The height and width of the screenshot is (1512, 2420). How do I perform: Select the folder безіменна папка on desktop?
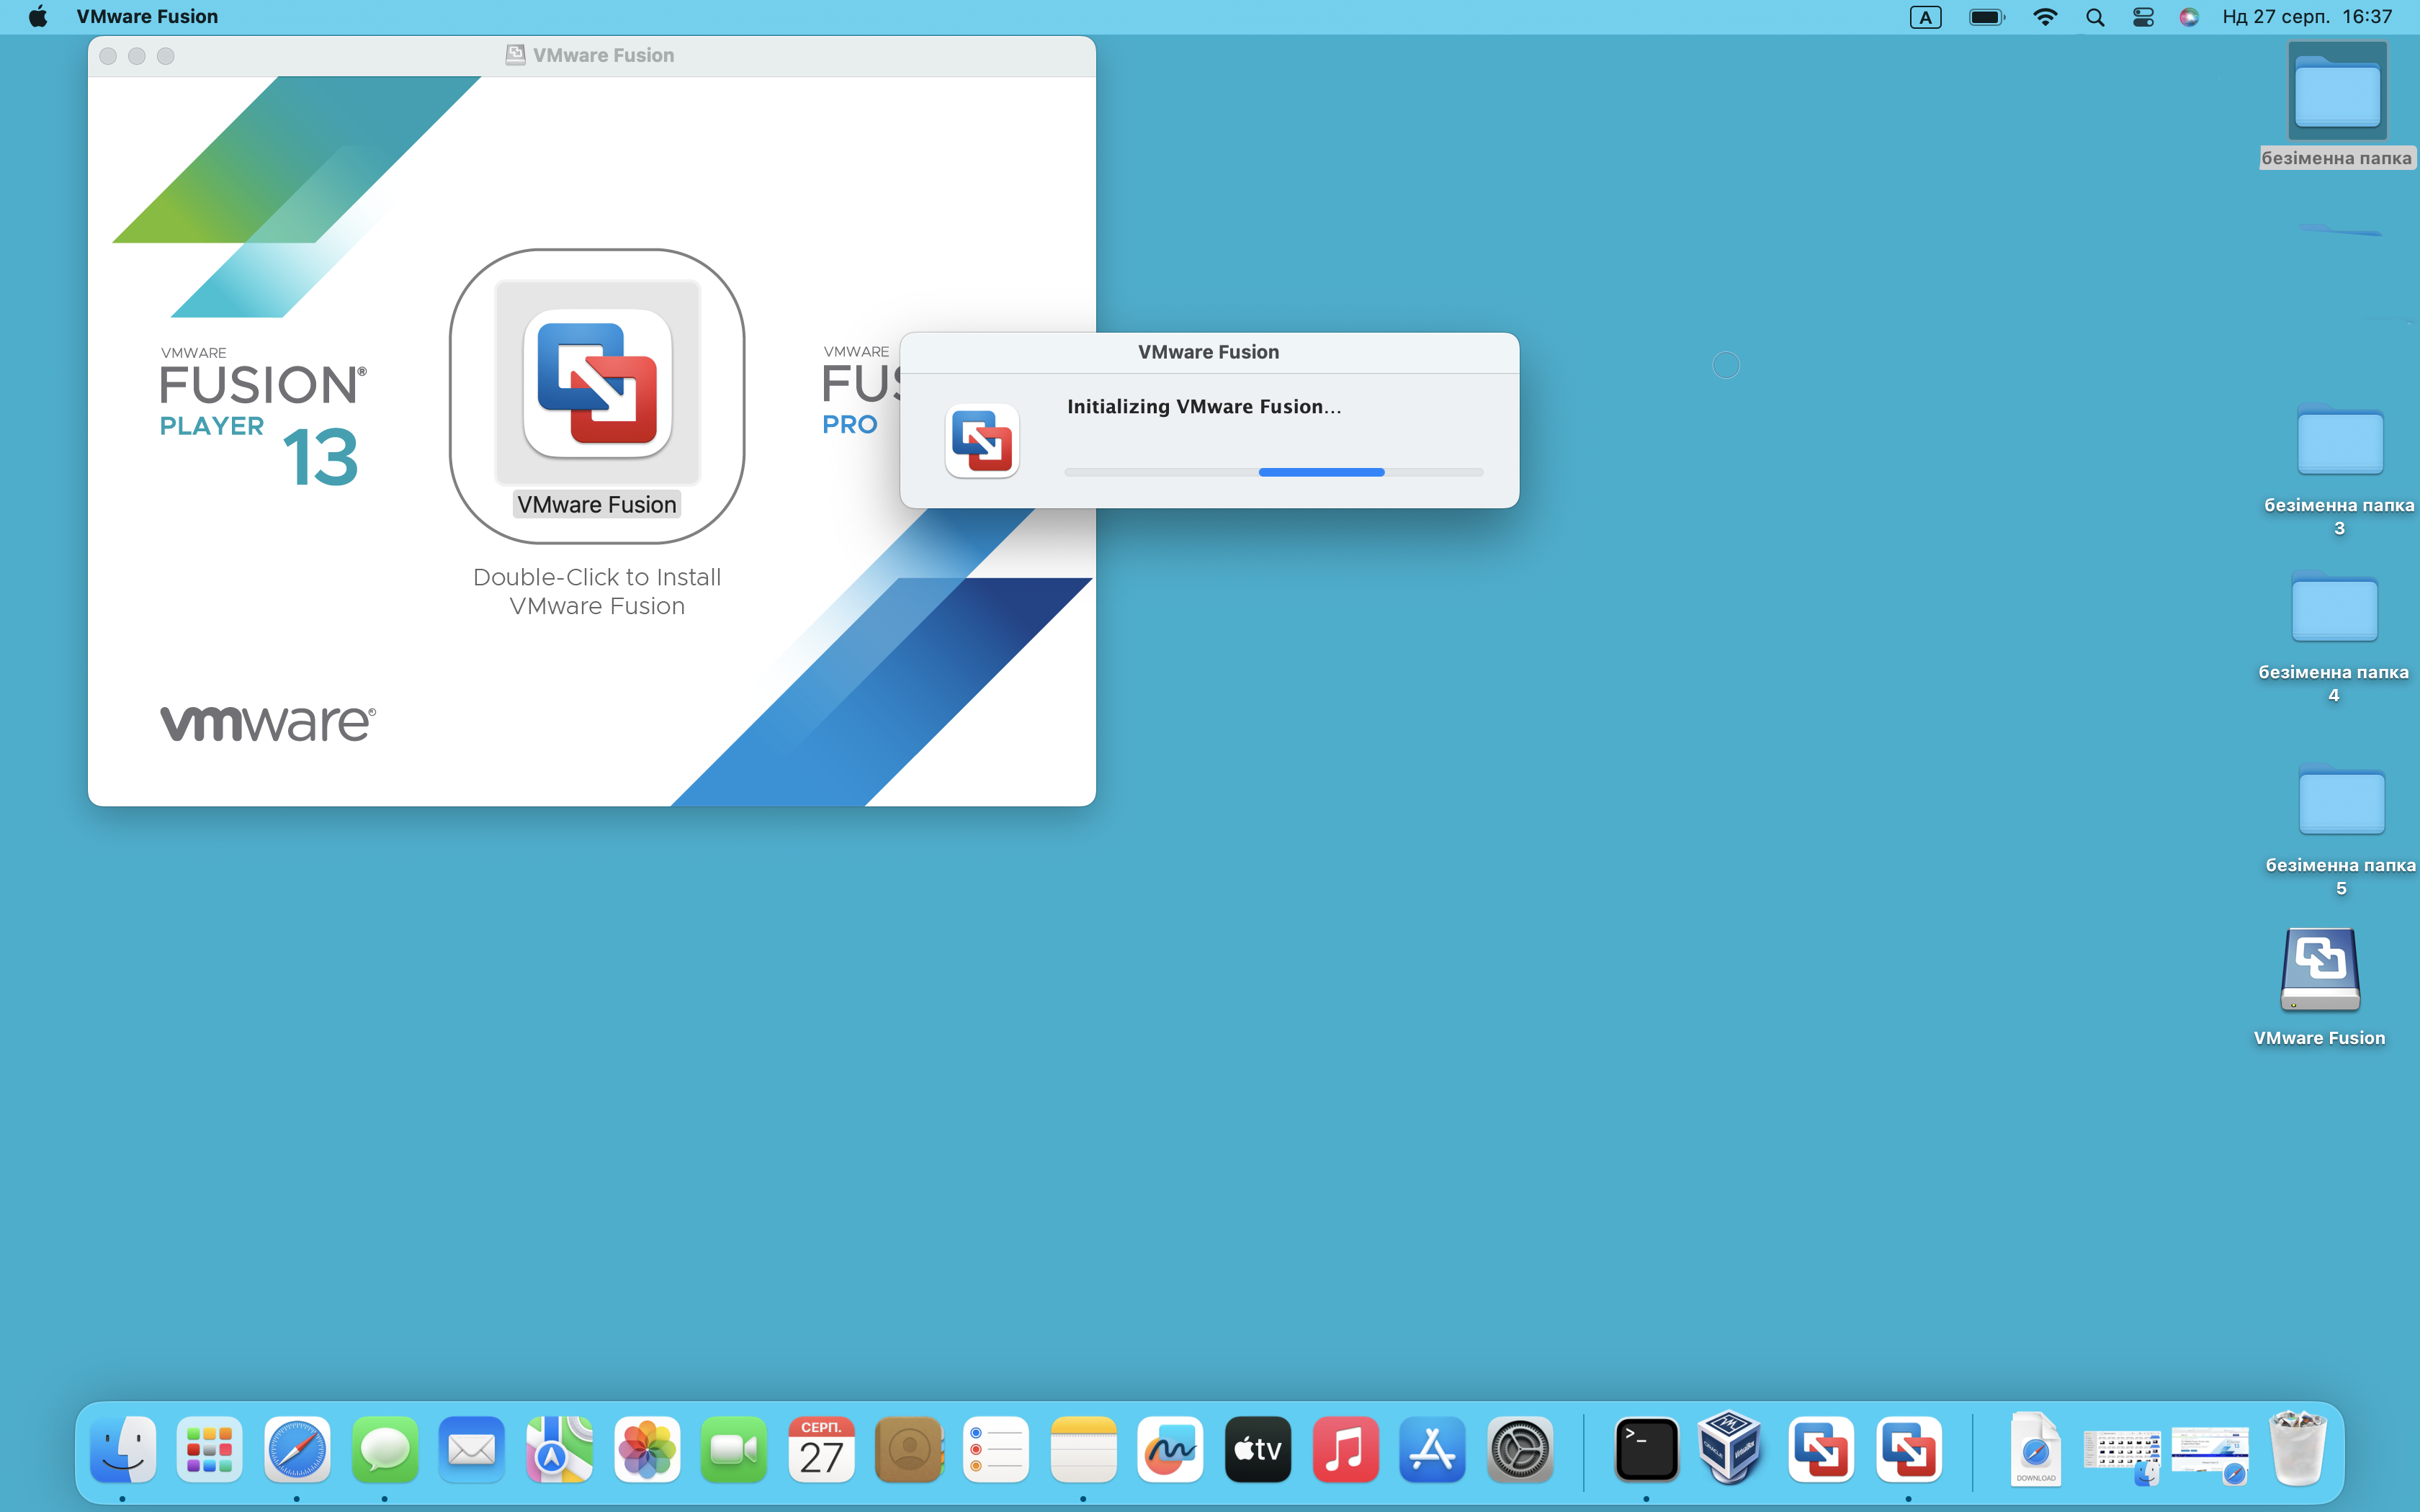tap(2337, 92)
